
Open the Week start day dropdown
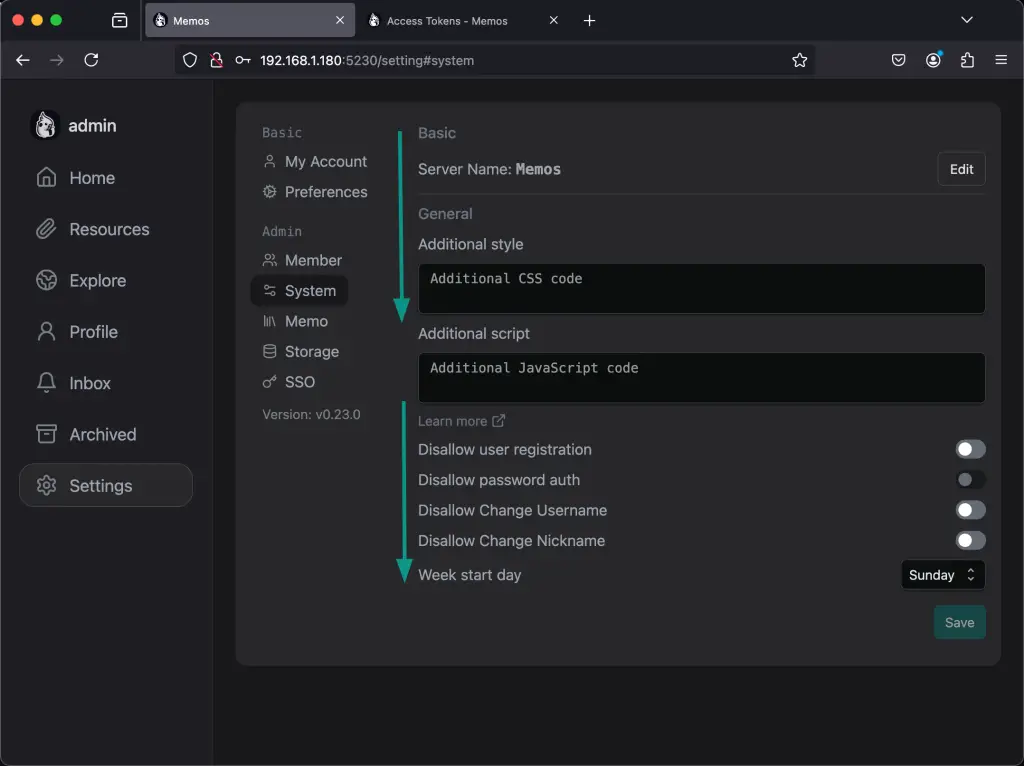point(941,574)
